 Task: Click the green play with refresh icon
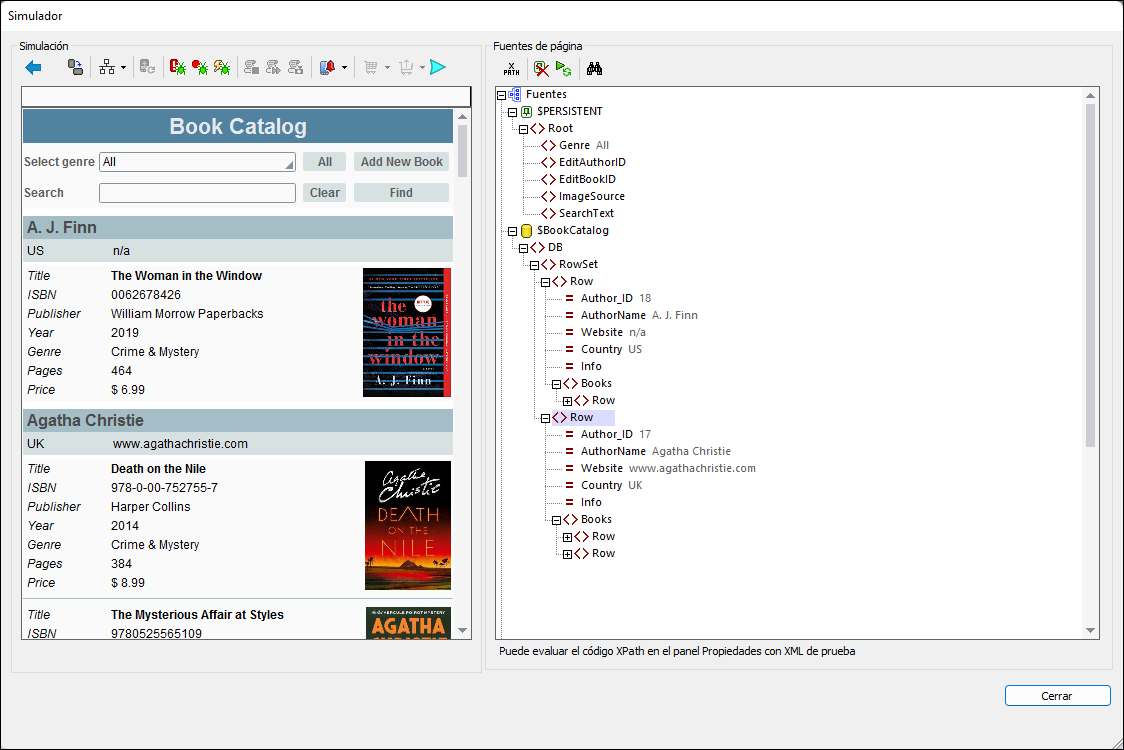tap(564, 69)
